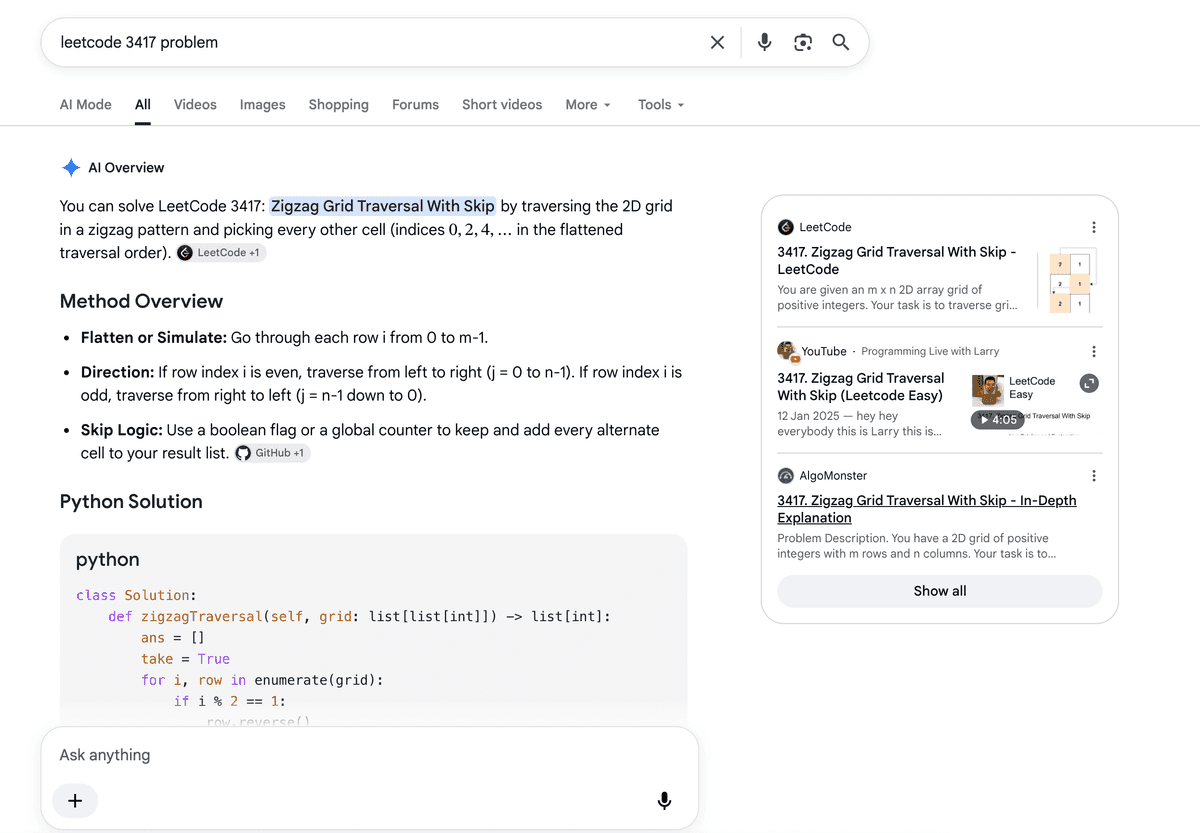Click the '12 Jan 2025' video snippet
Screen dimensions: 1200x833
pos(859,424)
